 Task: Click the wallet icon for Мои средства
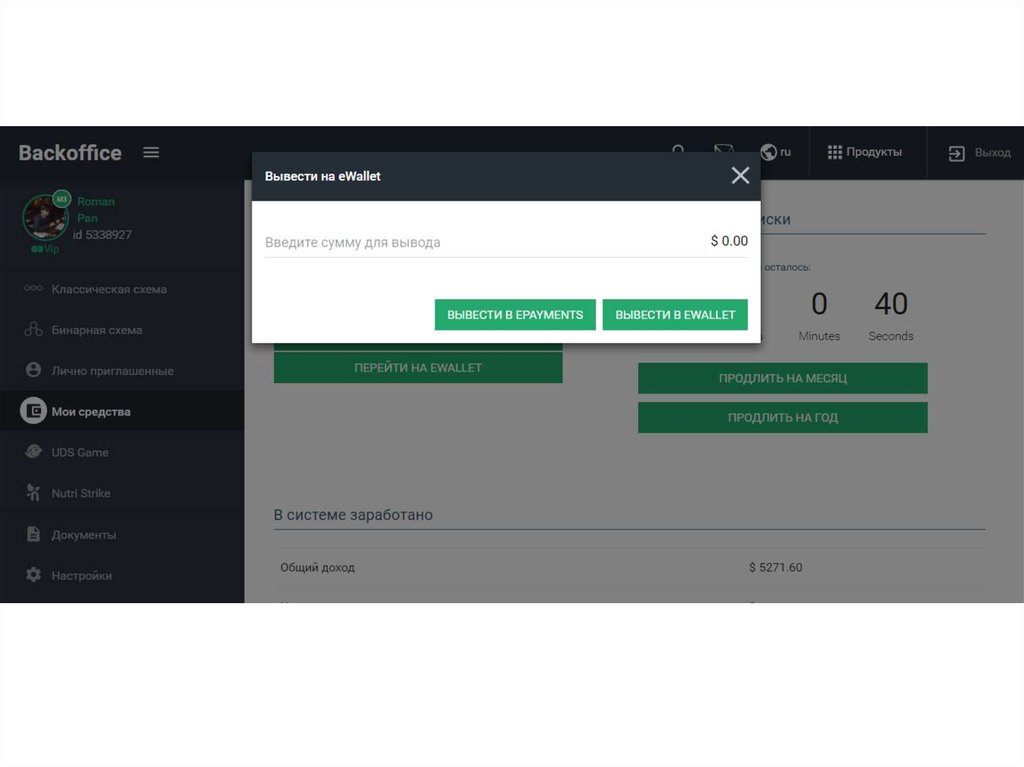tap(34, 411)
